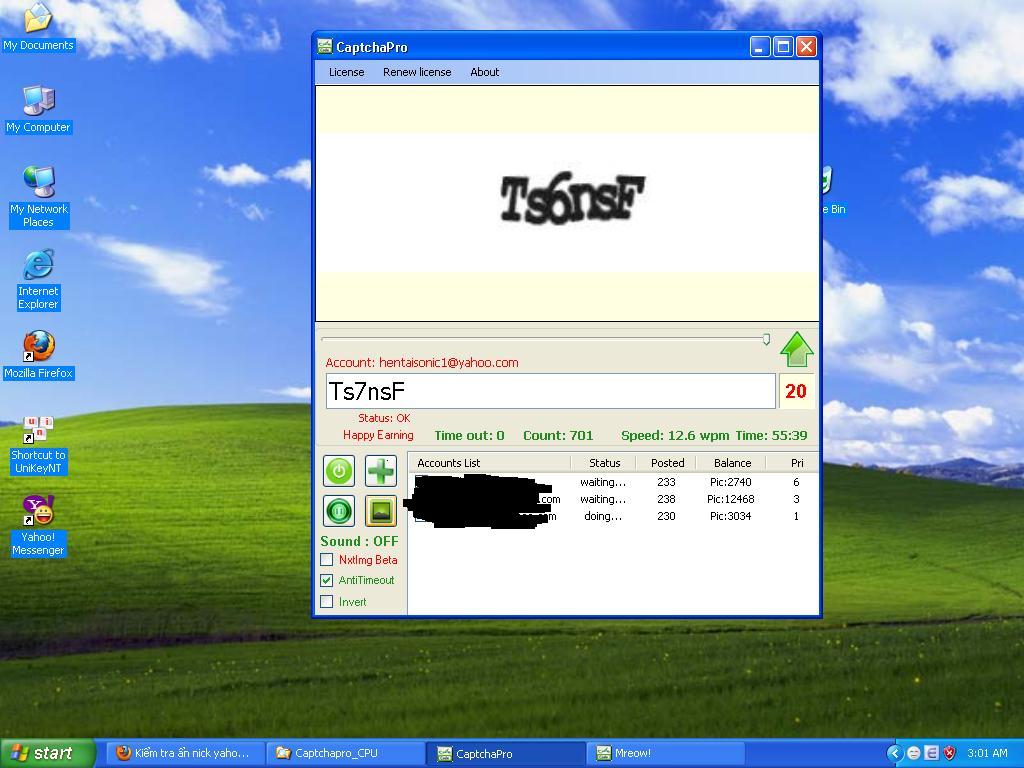Select My Network Places desktop icon
Viewport: 1024px width, 768px height.
(x=39, y=197)
